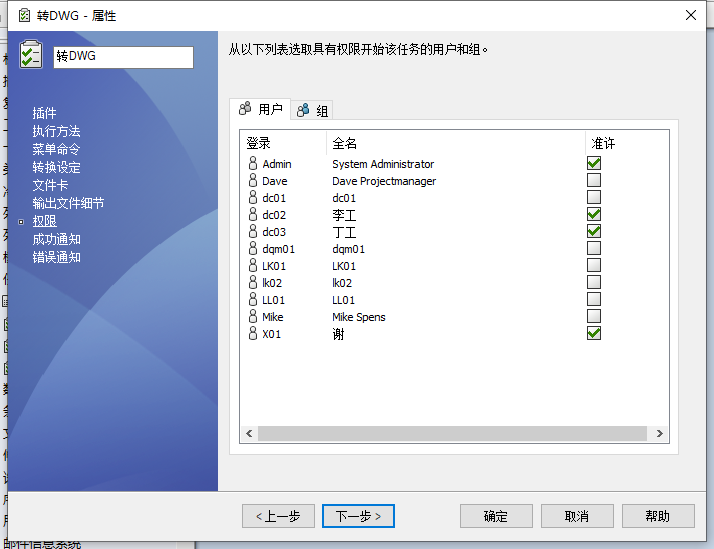
Task: Open the 文件卡 page
Action: [x=50, y=185]
